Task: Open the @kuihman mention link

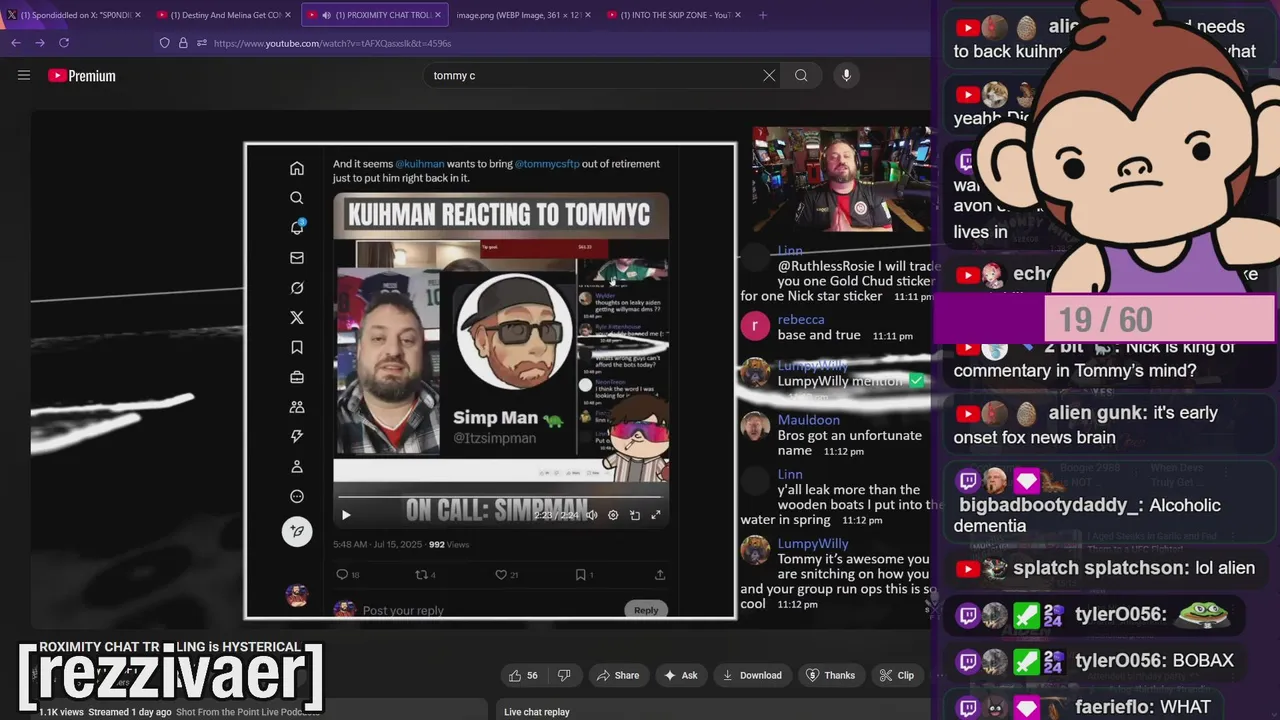Action: coord(419,164)
